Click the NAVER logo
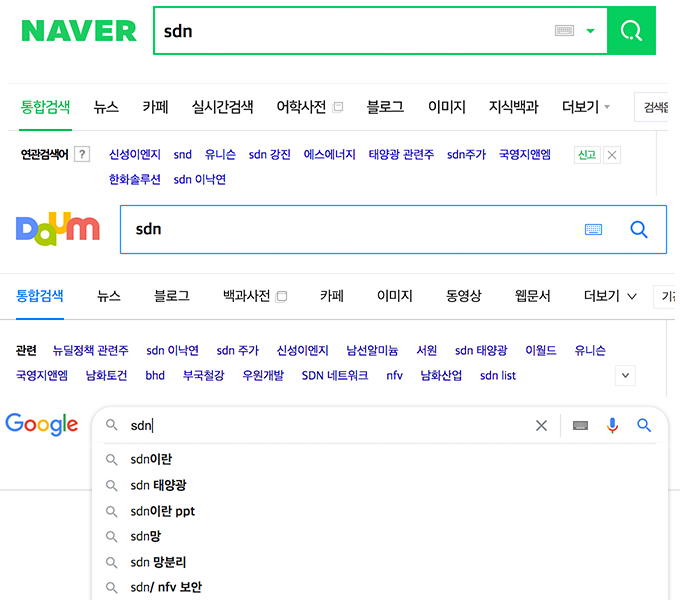 [x=79, y=31]
